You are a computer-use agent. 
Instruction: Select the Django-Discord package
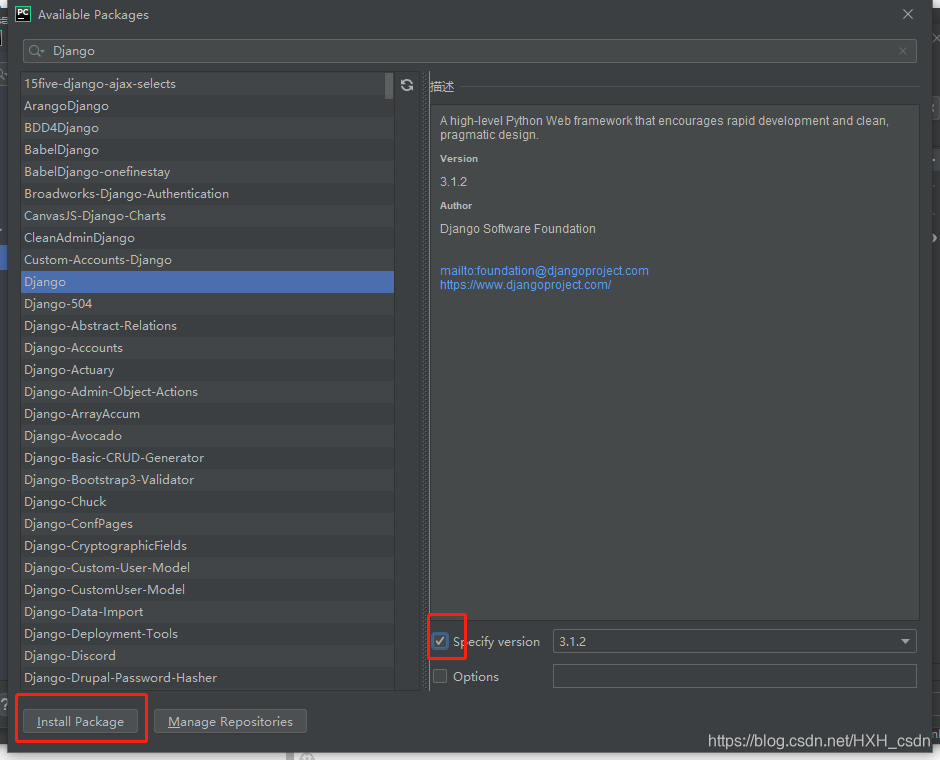(207, 656)
